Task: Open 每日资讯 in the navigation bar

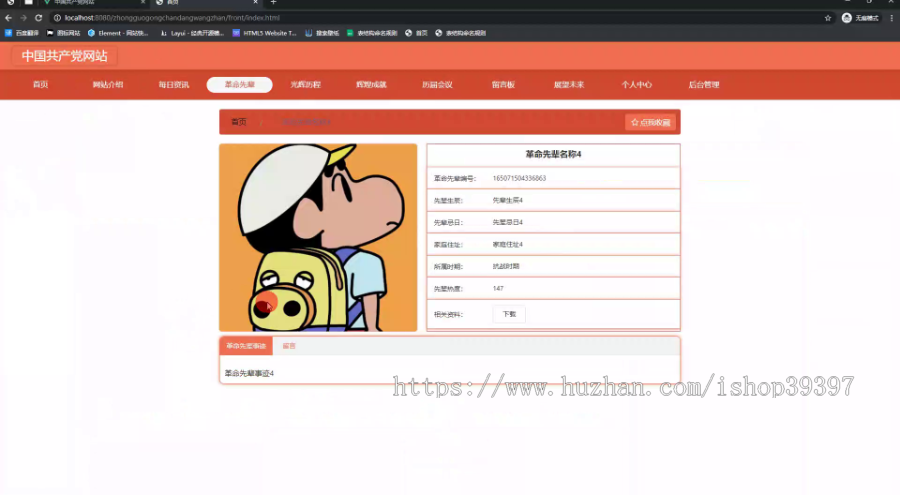Action: 173,84
